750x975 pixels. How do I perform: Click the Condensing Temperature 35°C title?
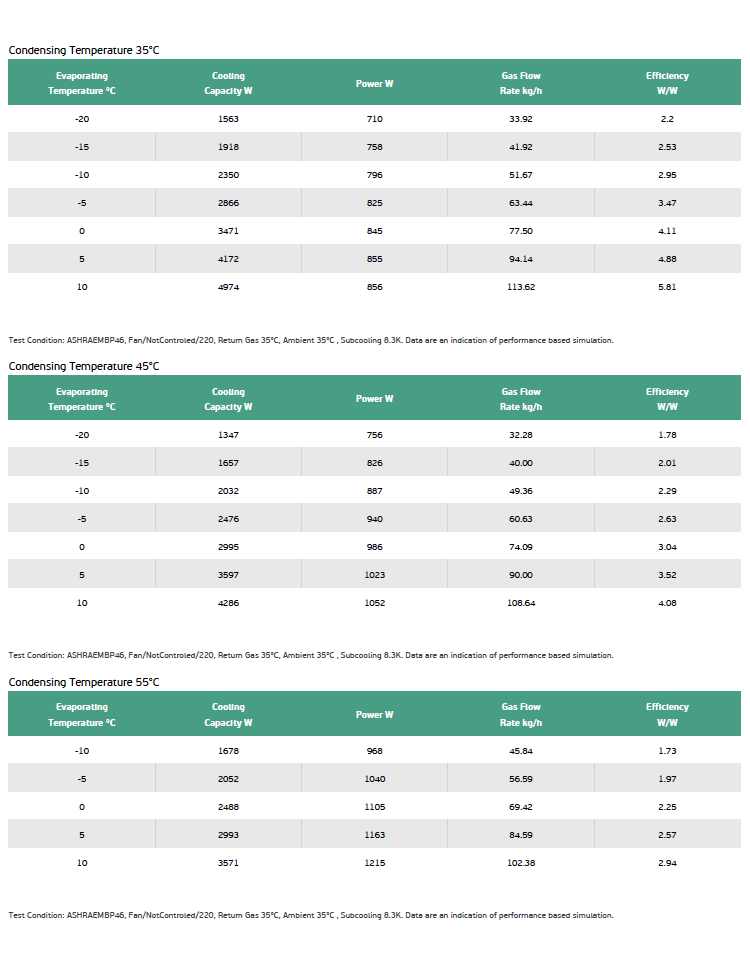coord(84,50)
